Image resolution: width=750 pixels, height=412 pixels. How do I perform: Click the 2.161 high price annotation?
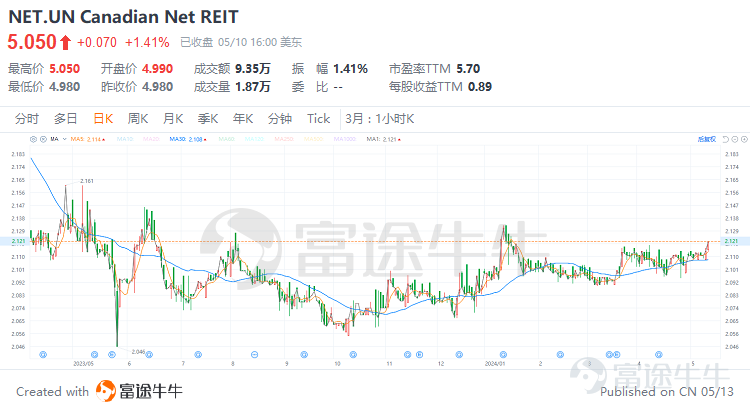[87, 181]
